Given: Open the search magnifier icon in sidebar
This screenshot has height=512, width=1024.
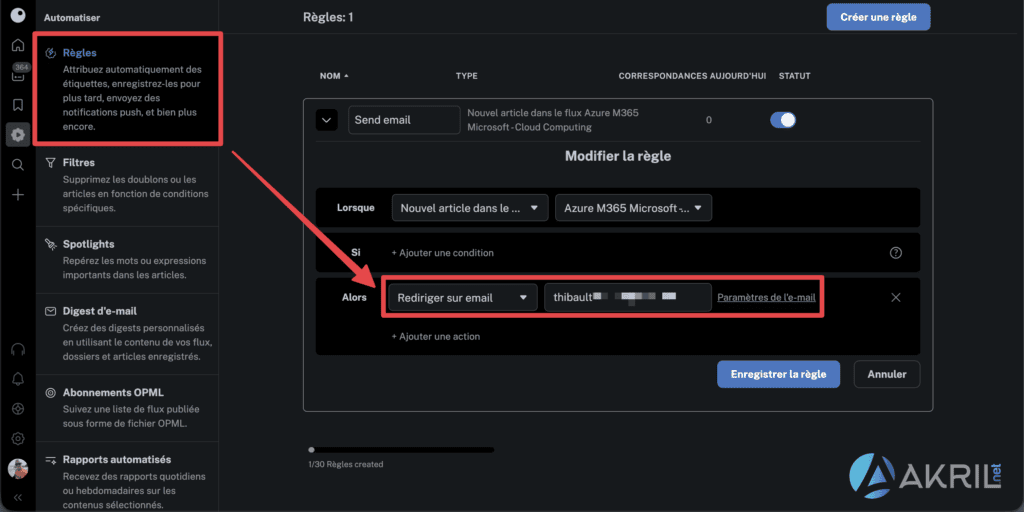Looking at the screenshot, I should click(18, 165).
